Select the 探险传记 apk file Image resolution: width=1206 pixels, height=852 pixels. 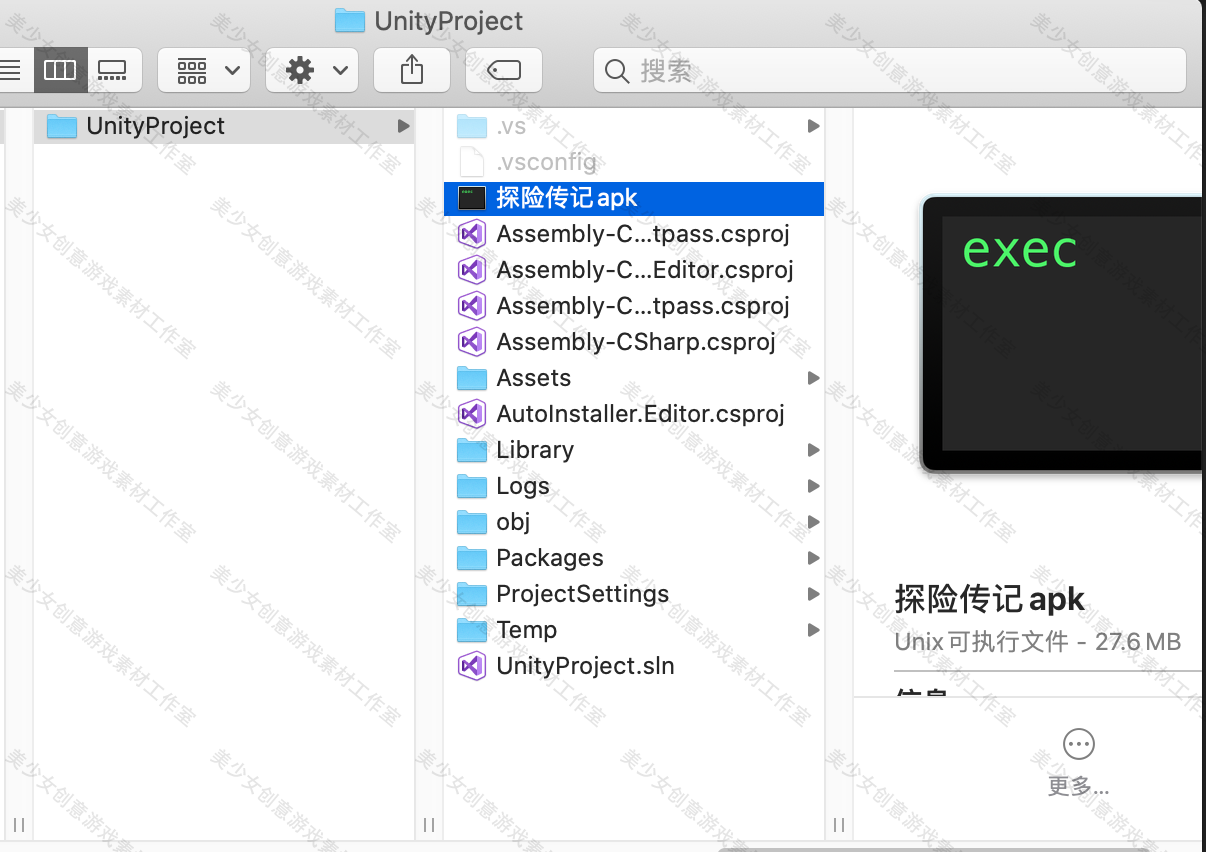coord(634,198)
